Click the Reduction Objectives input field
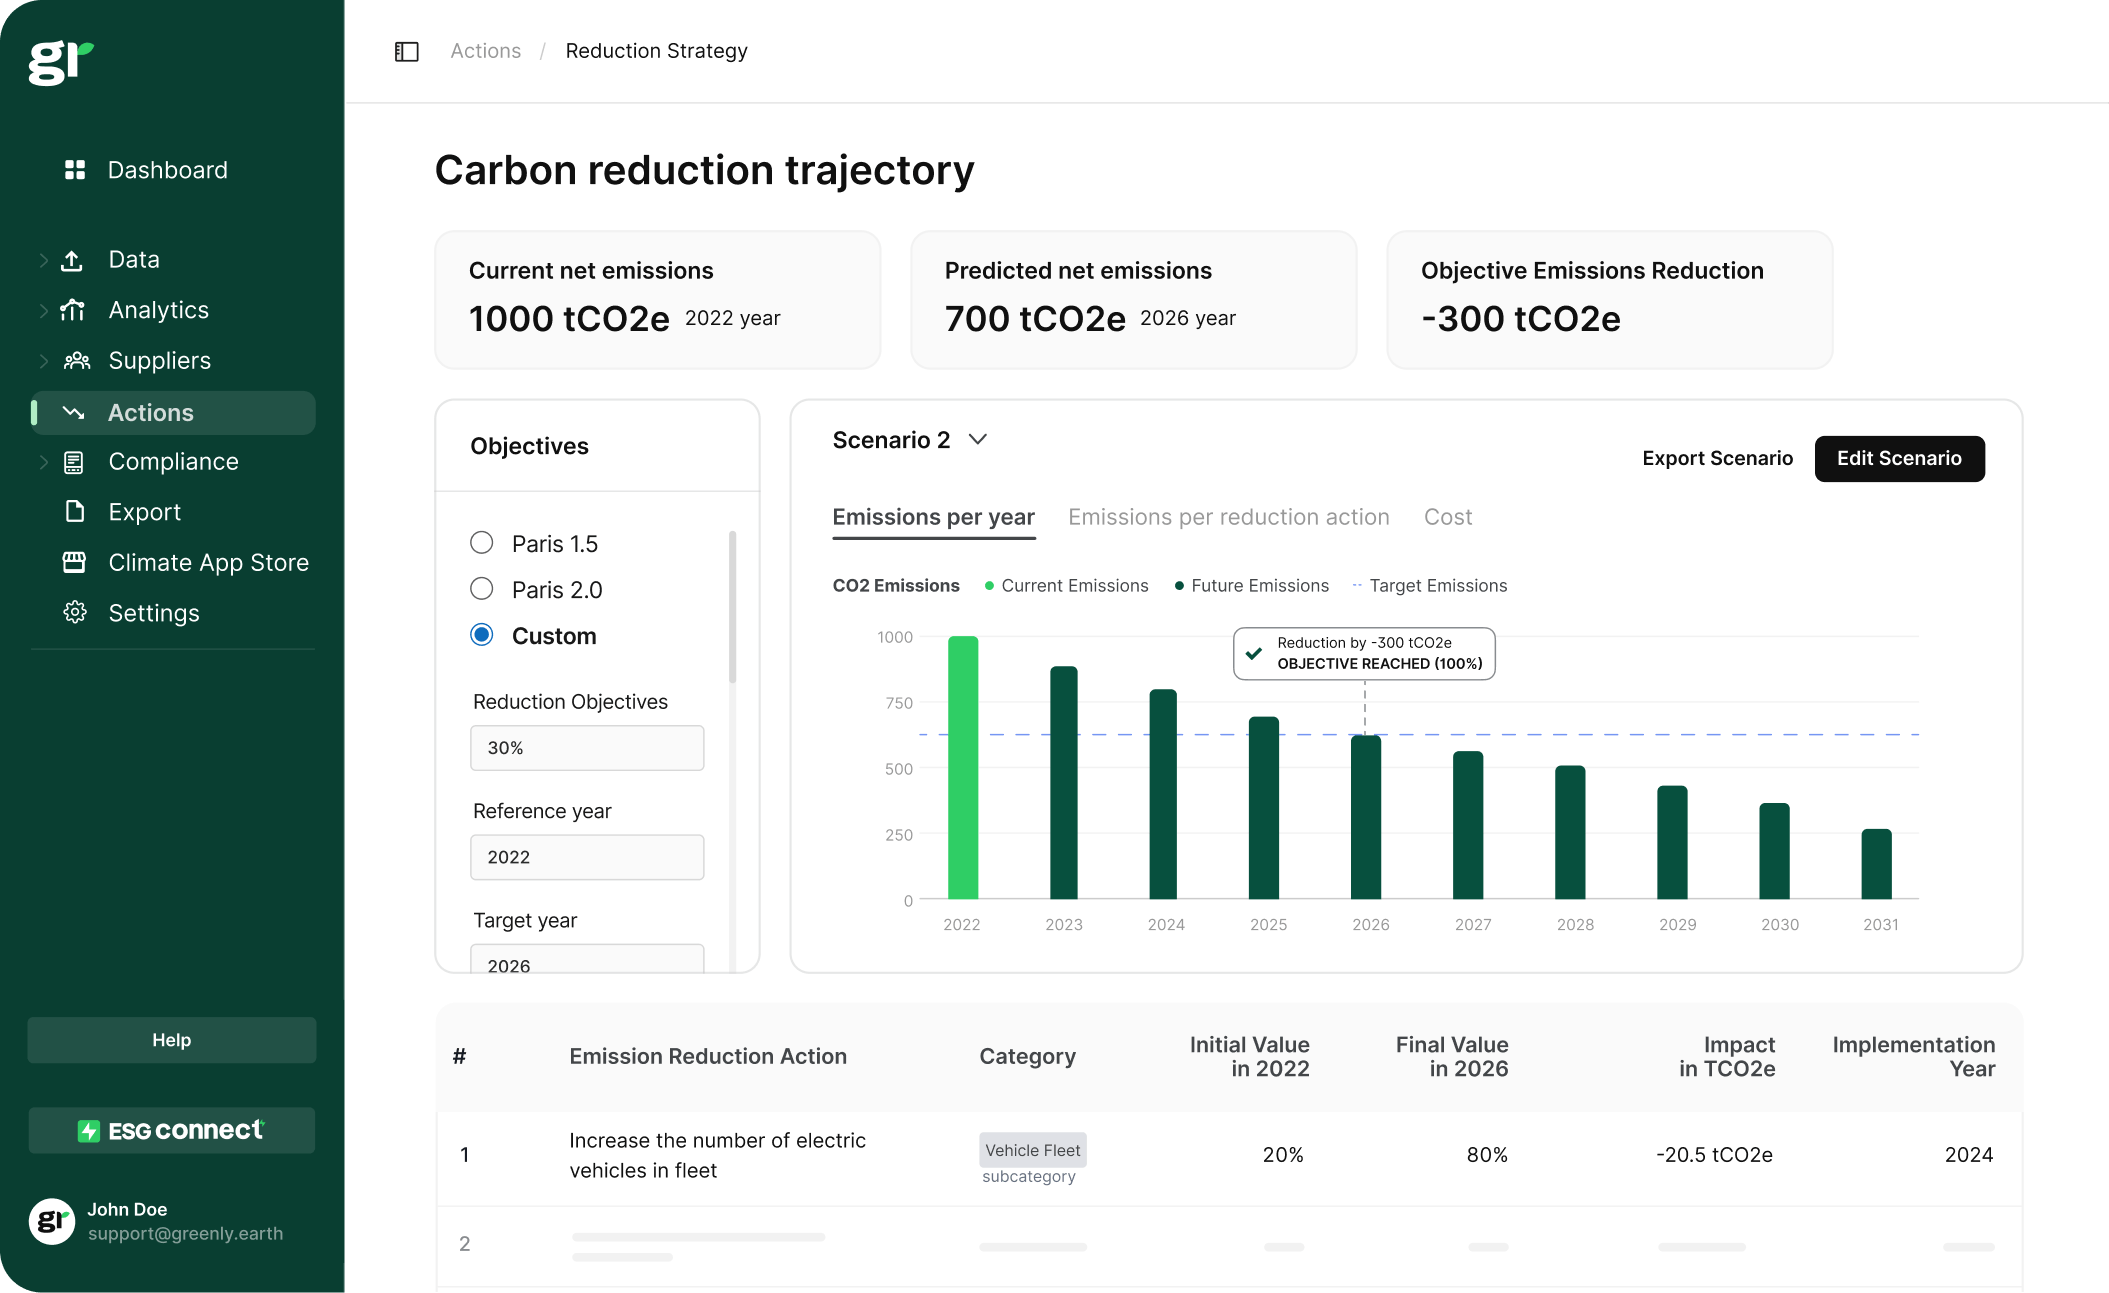The height and width of the screenshot is (1293, 2109). point(588,747)
